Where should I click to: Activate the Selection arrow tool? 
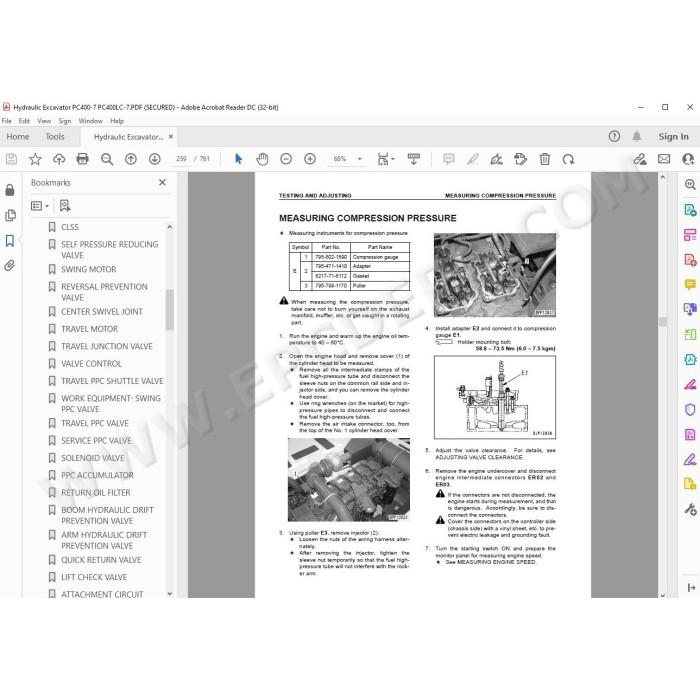coord(238,159)
